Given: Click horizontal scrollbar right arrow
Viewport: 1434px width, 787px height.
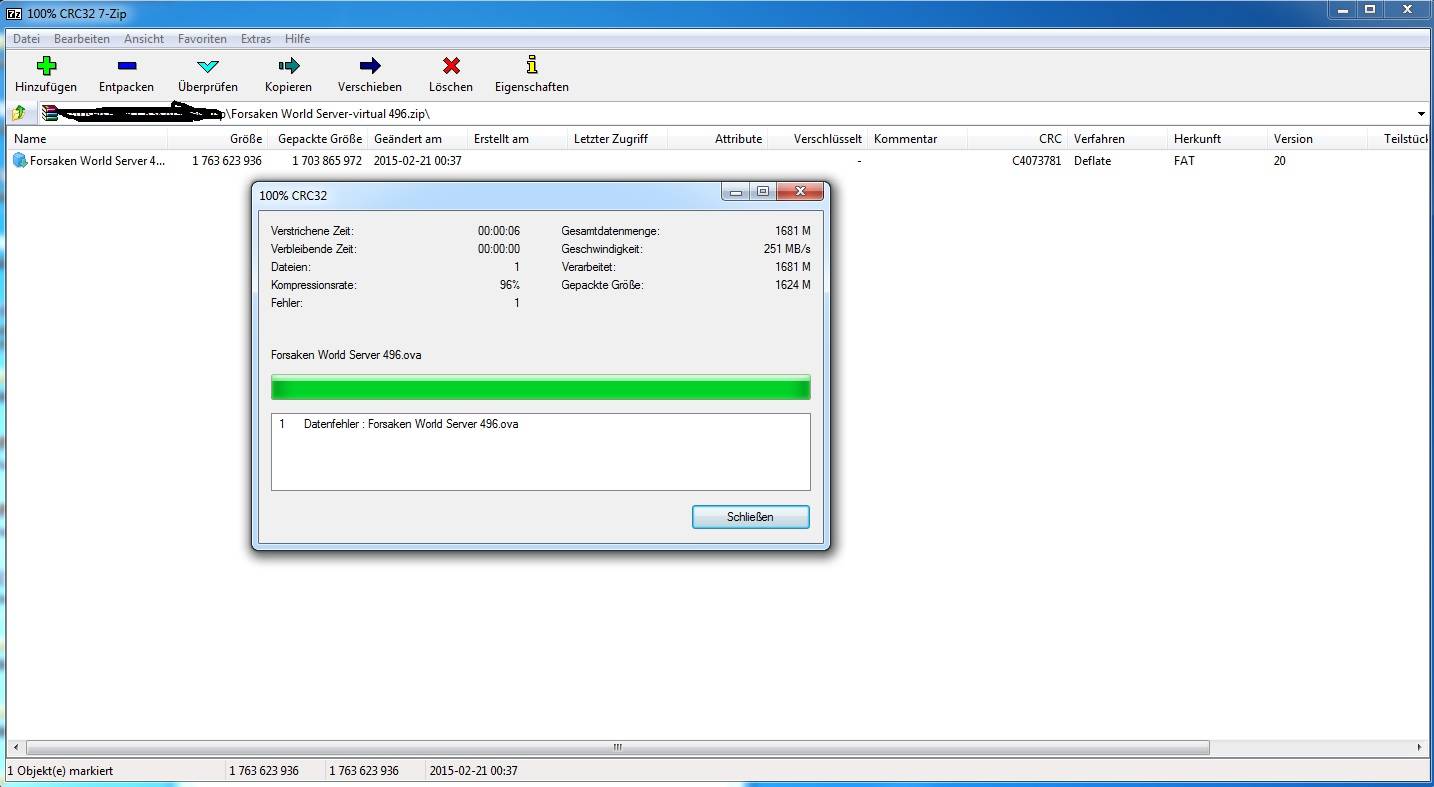Looking at the screenshot, I should point(1419,747).
